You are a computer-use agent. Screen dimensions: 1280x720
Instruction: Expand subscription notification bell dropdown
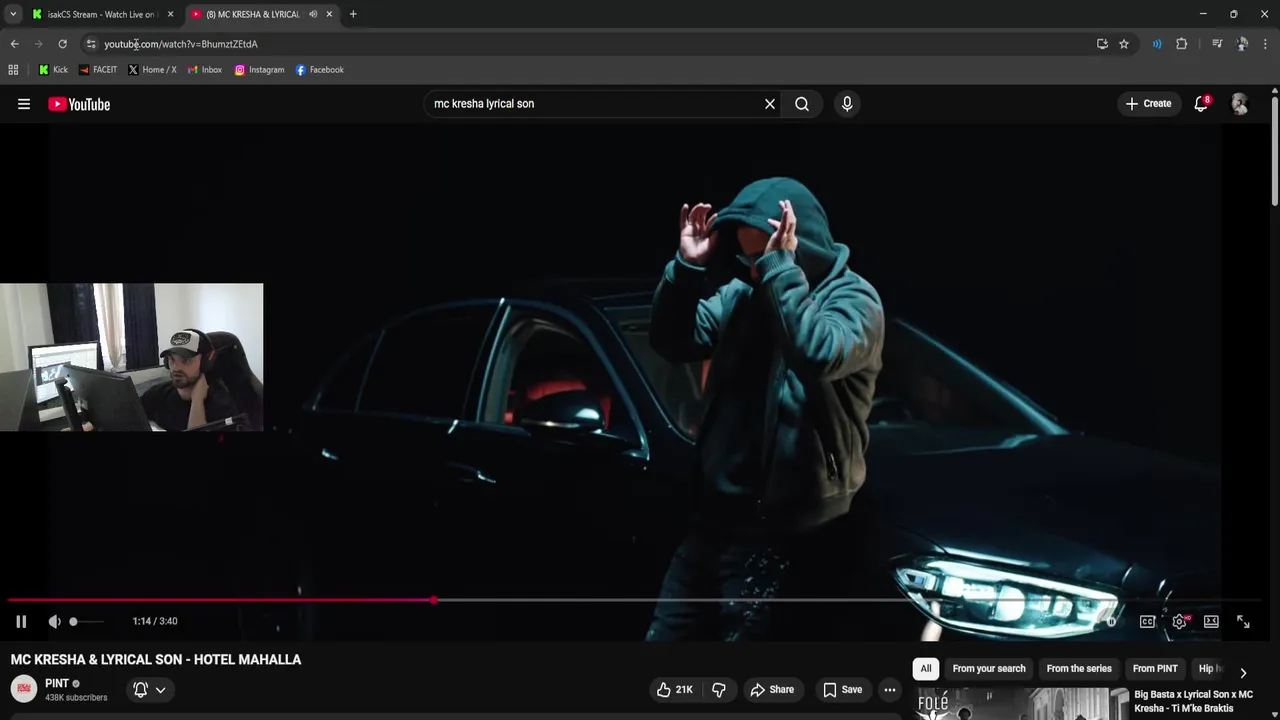[149, 689]
